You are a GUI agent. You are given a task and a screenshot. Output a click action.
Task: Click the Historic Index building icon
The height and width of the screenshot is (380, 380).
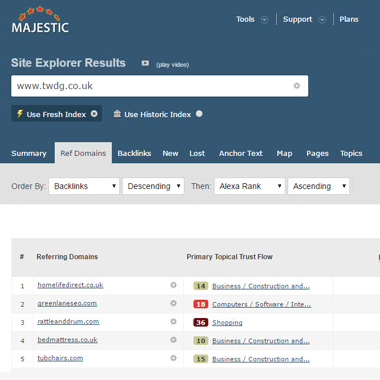pos(117,114)
